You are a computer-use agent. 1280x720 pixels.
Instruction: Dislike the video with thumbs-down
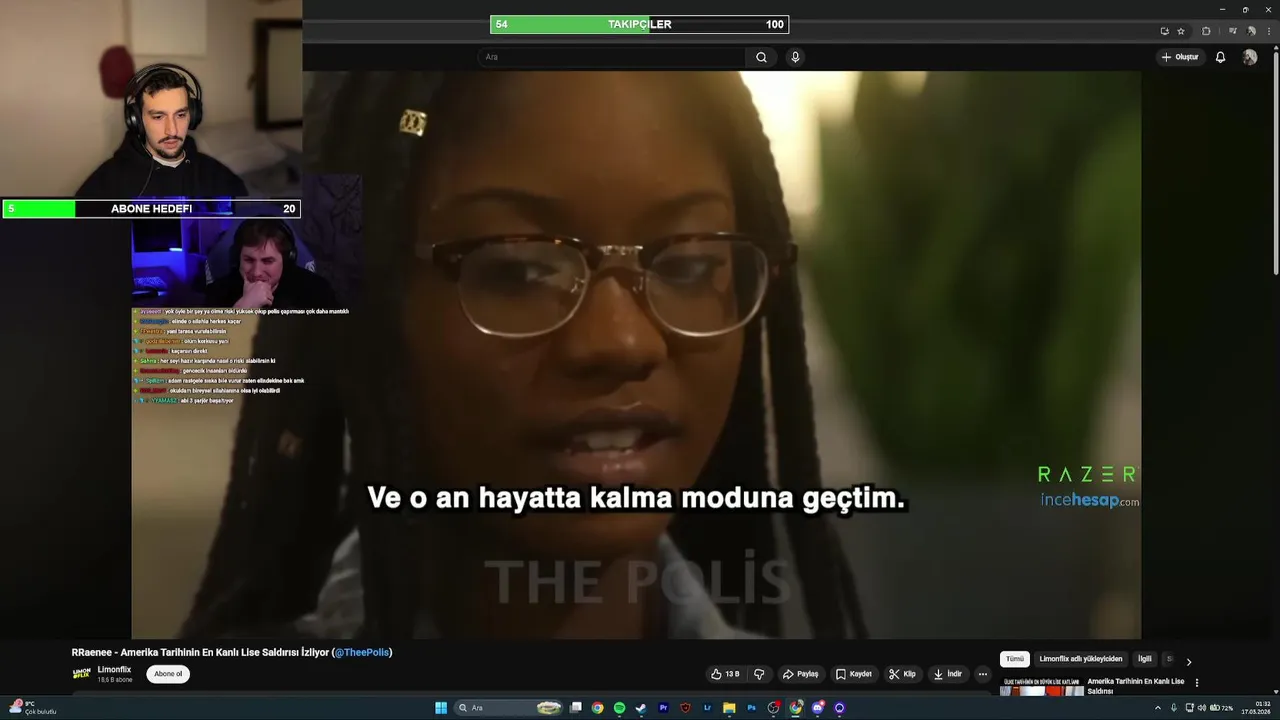tap(759, 674)
